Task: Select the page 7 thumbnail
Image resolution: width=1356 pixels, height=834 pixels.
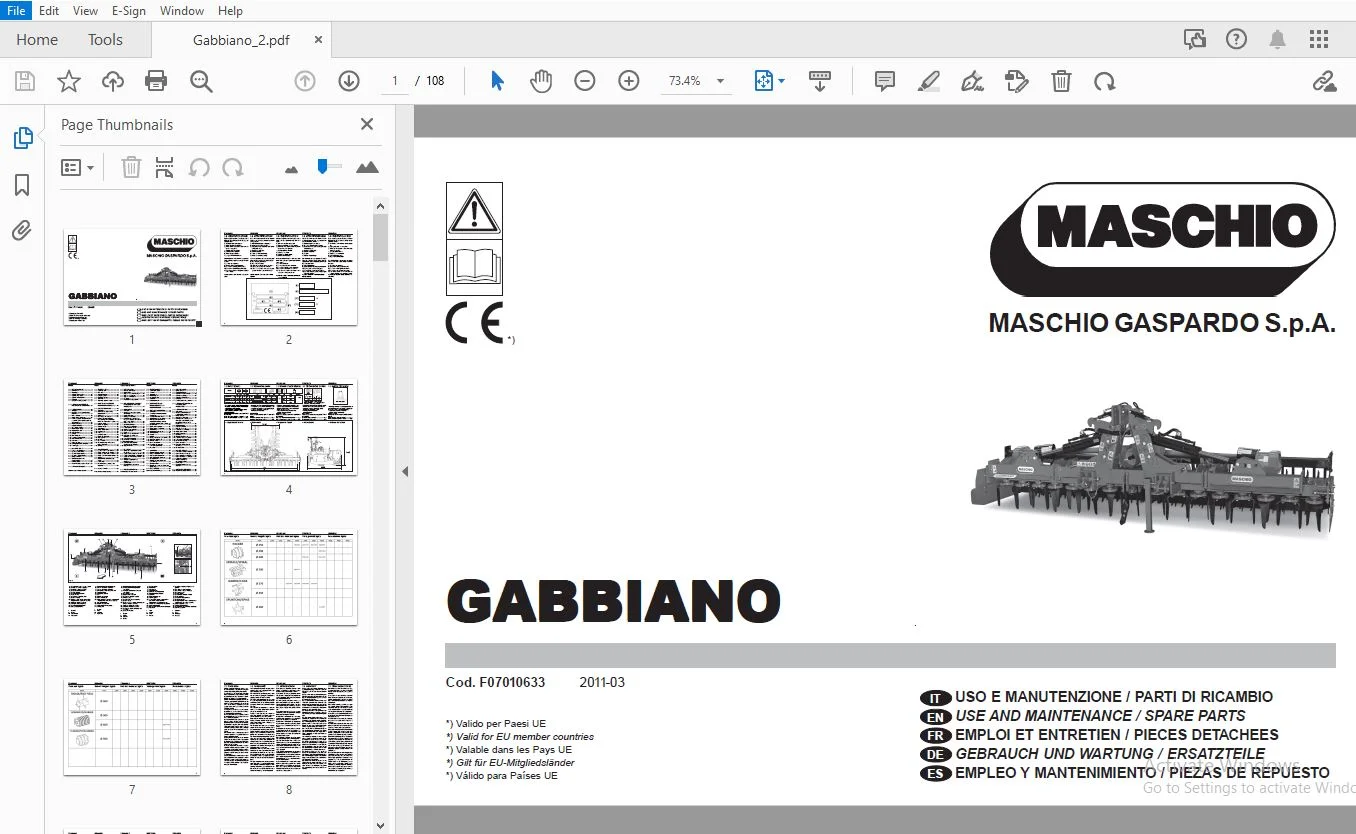Action: coord(132,727)
